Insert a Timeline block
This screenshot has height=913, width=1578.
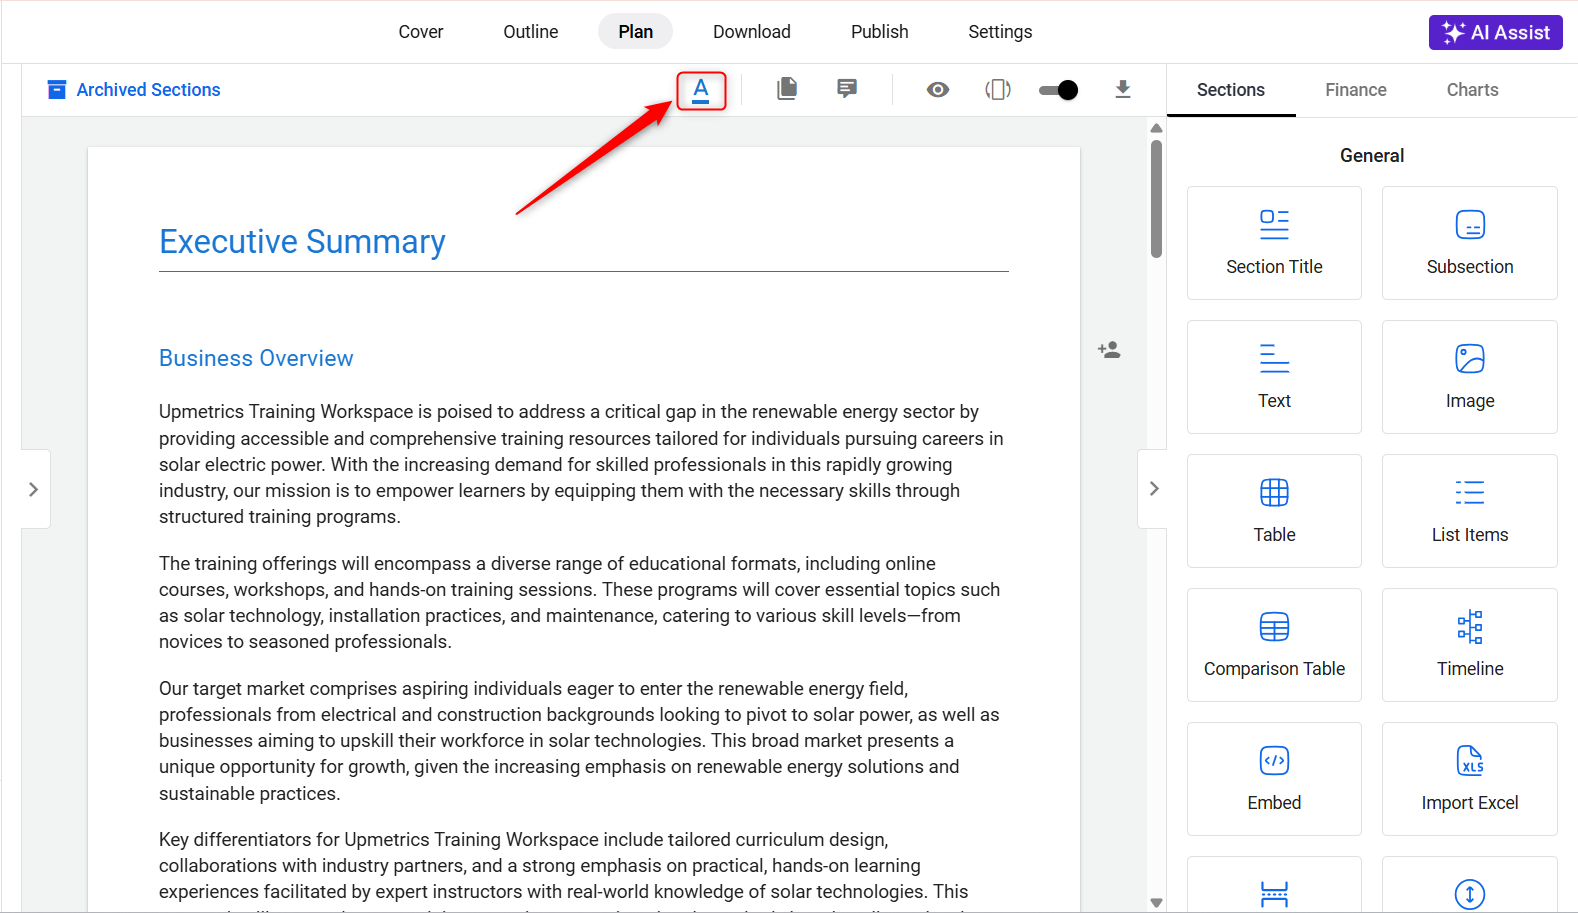(1470, 645)
